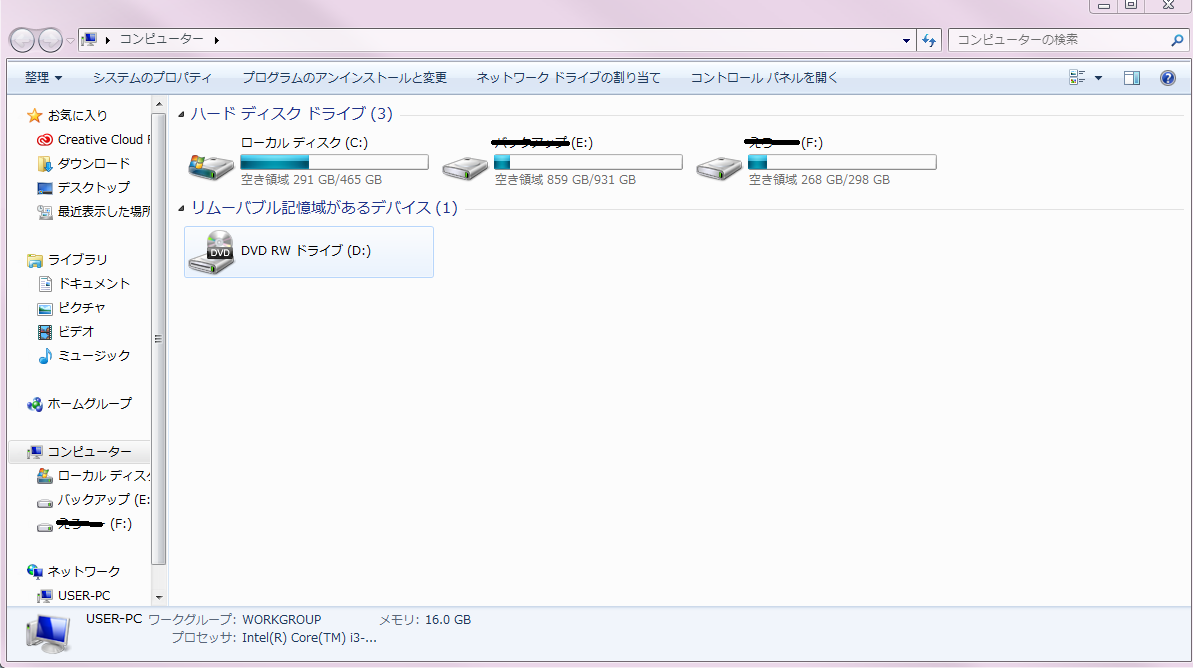This screenshot has height=668, width=1193.
Task: Select ライブラリ in the navigation pane
Action: (67, 260)
